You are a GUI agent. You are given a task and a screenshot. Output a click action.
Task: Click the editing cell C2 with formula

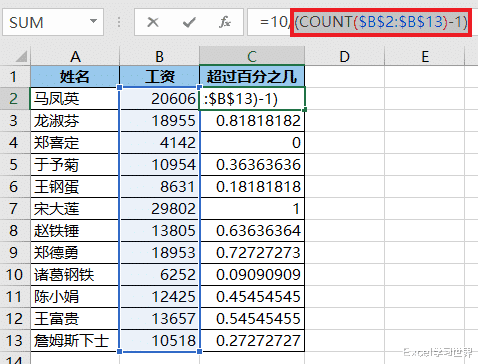252,99
